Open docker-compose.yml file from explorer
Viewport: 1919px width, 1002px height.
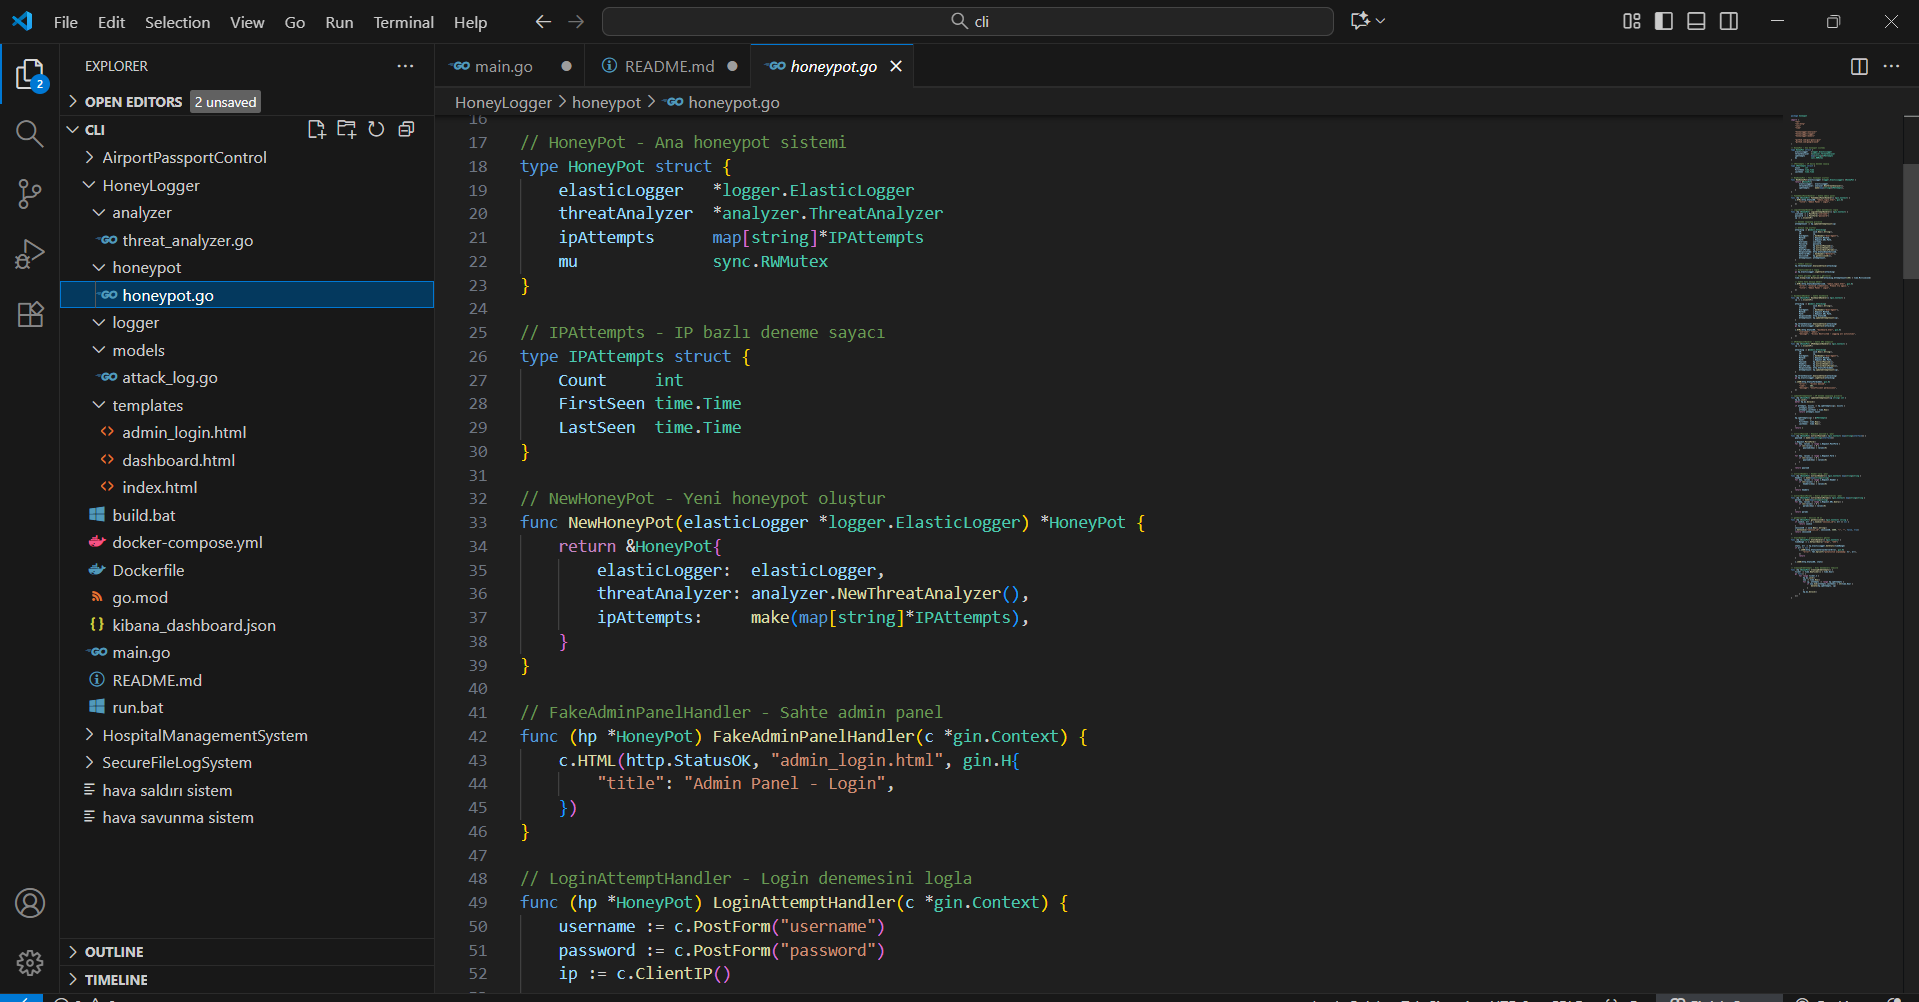click(x=187, y=542)
